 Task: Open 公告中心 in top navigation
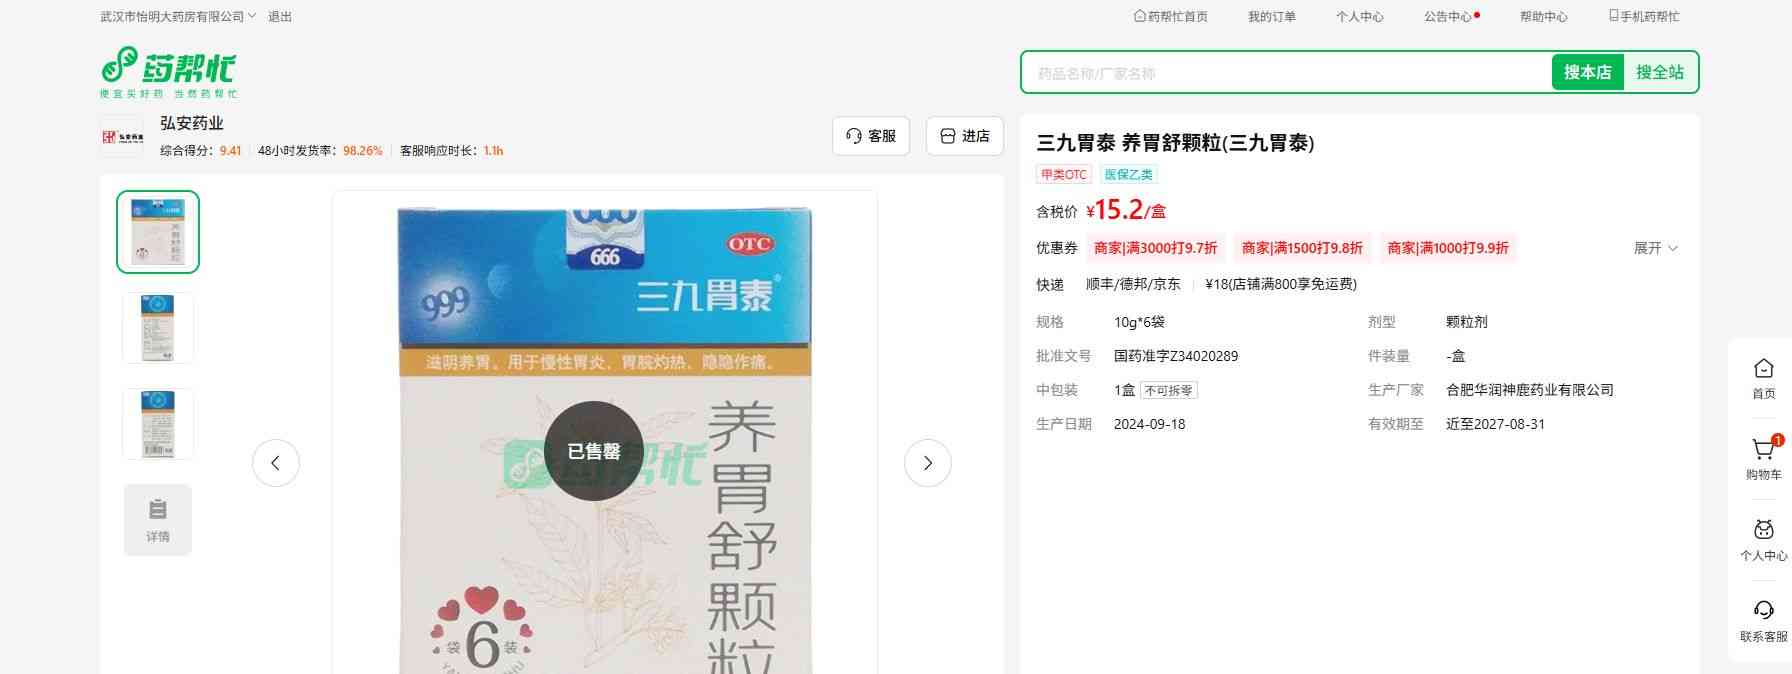[1448, 17]
